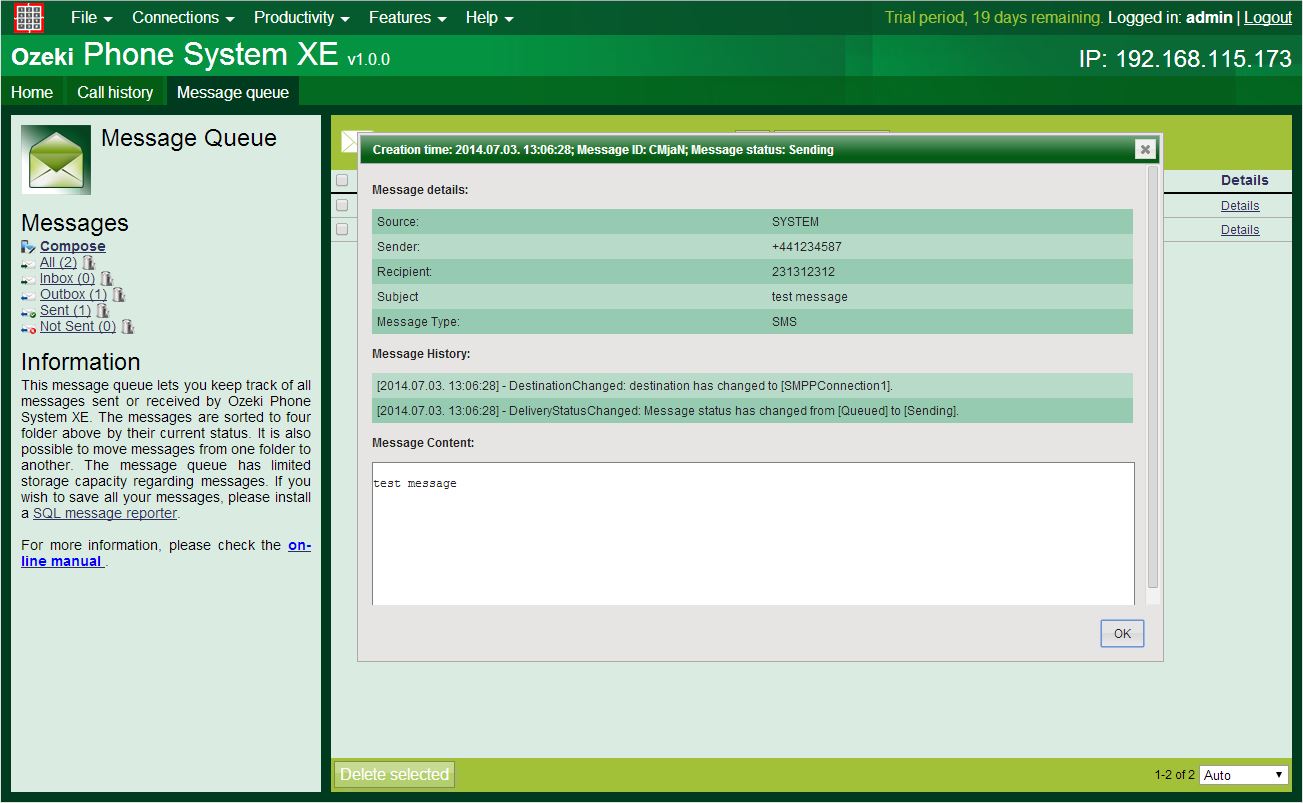Click the trash icon next to All (2)

[89, 263]
